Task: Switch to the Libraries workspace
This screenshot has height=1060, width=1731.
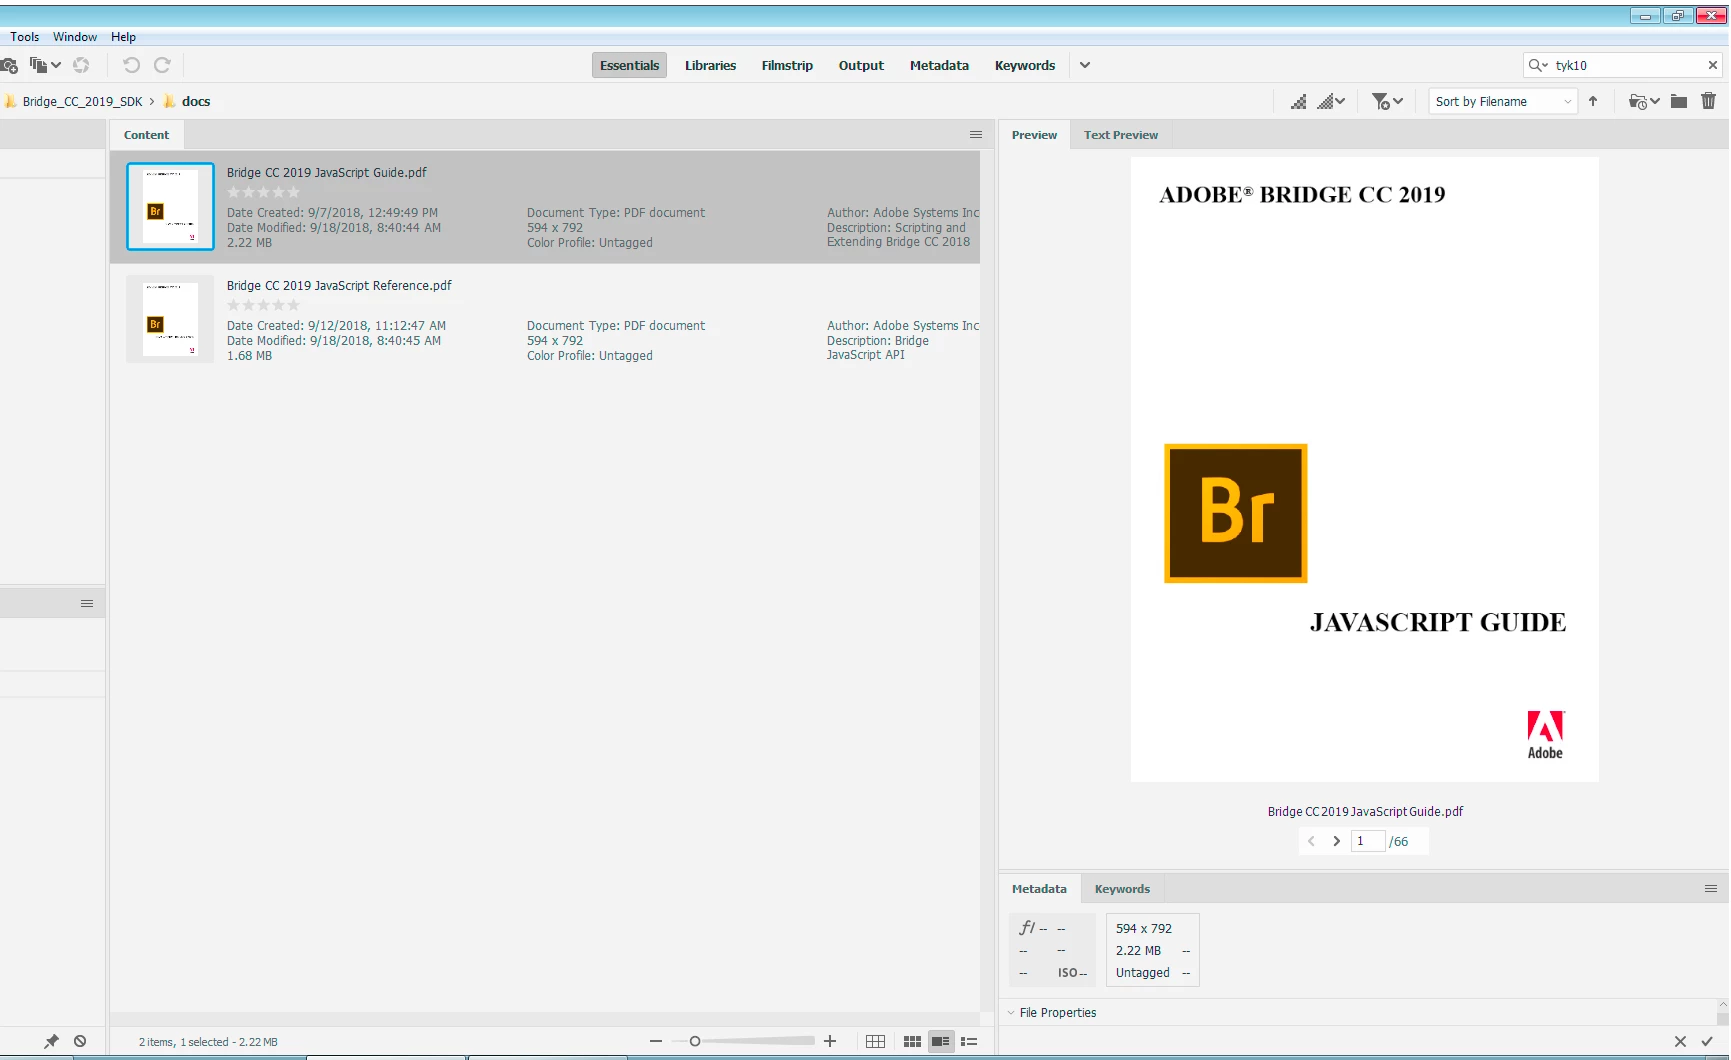Action: coord(710,65)
